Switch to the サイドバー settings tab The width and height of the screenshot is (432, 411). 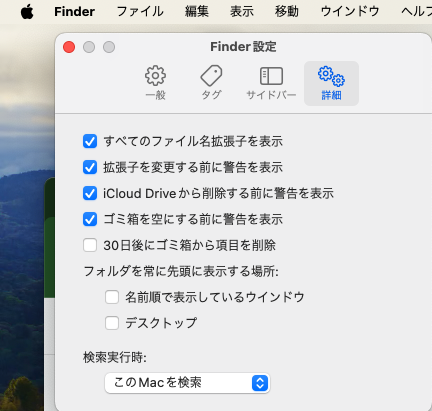point(271,83)
